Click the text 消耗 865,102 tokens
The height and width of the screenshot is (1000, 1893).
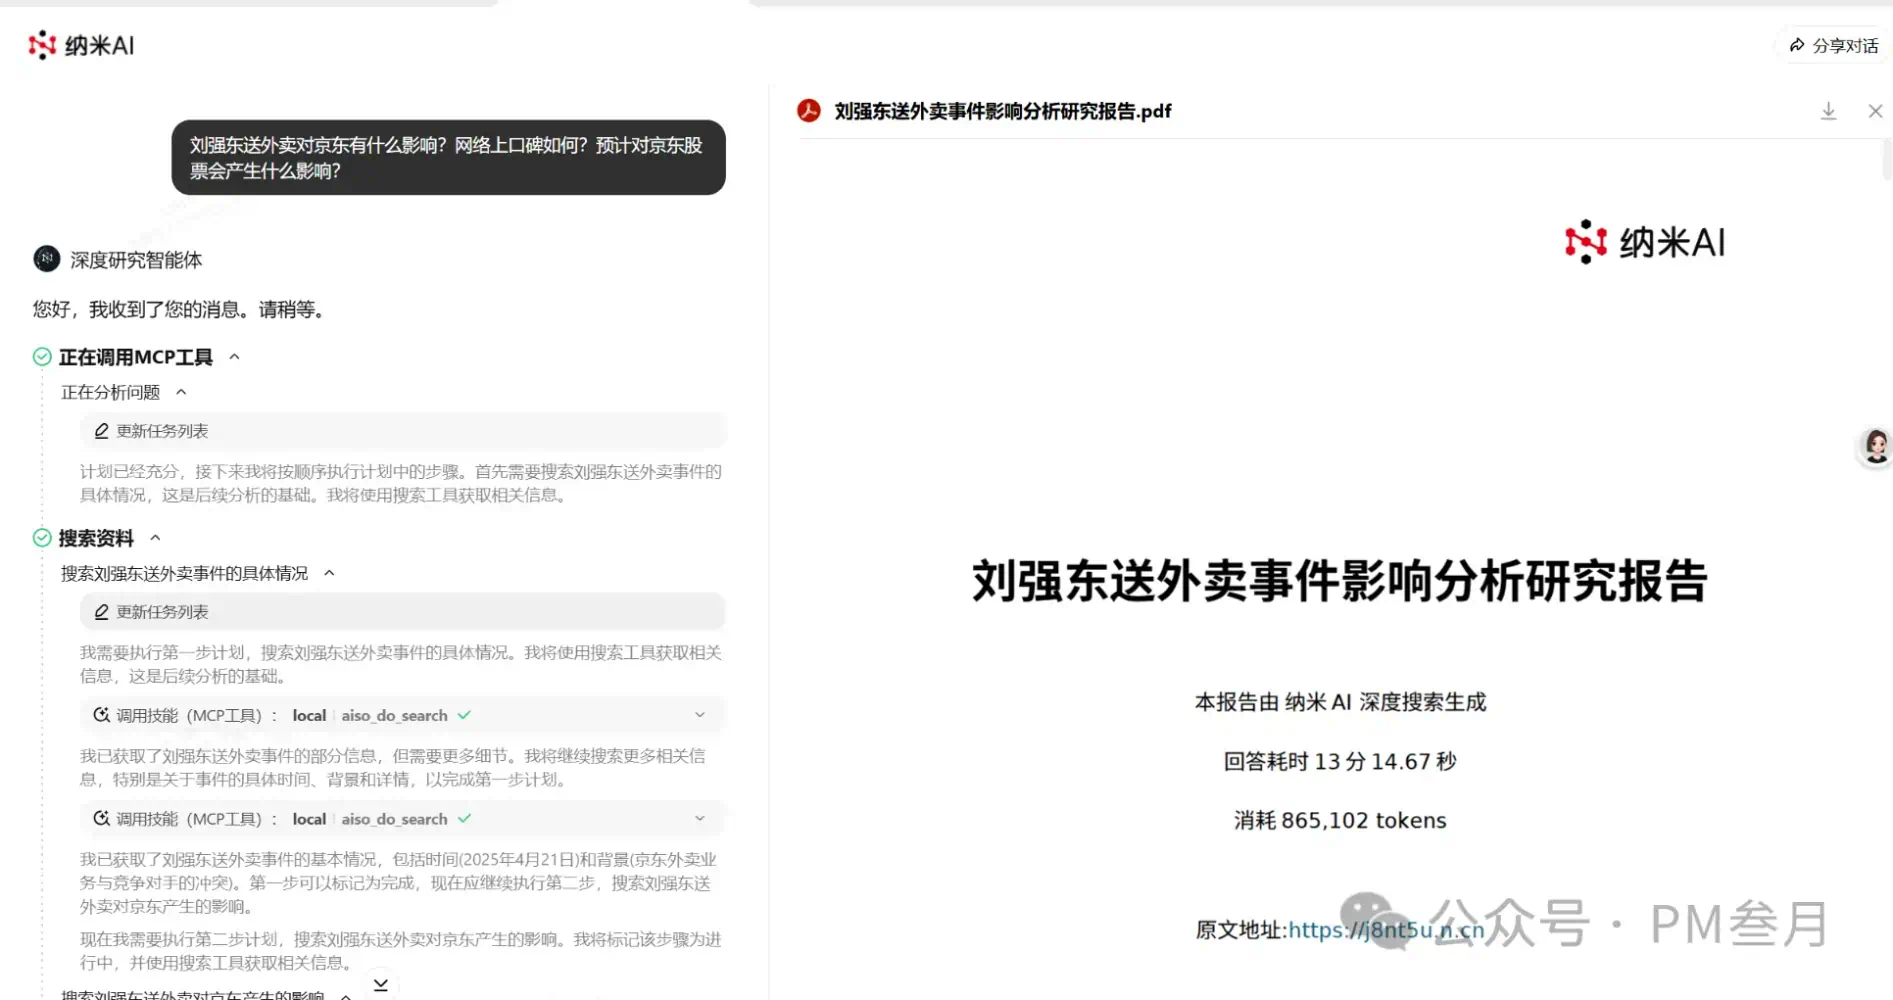tap(1340, 821)
